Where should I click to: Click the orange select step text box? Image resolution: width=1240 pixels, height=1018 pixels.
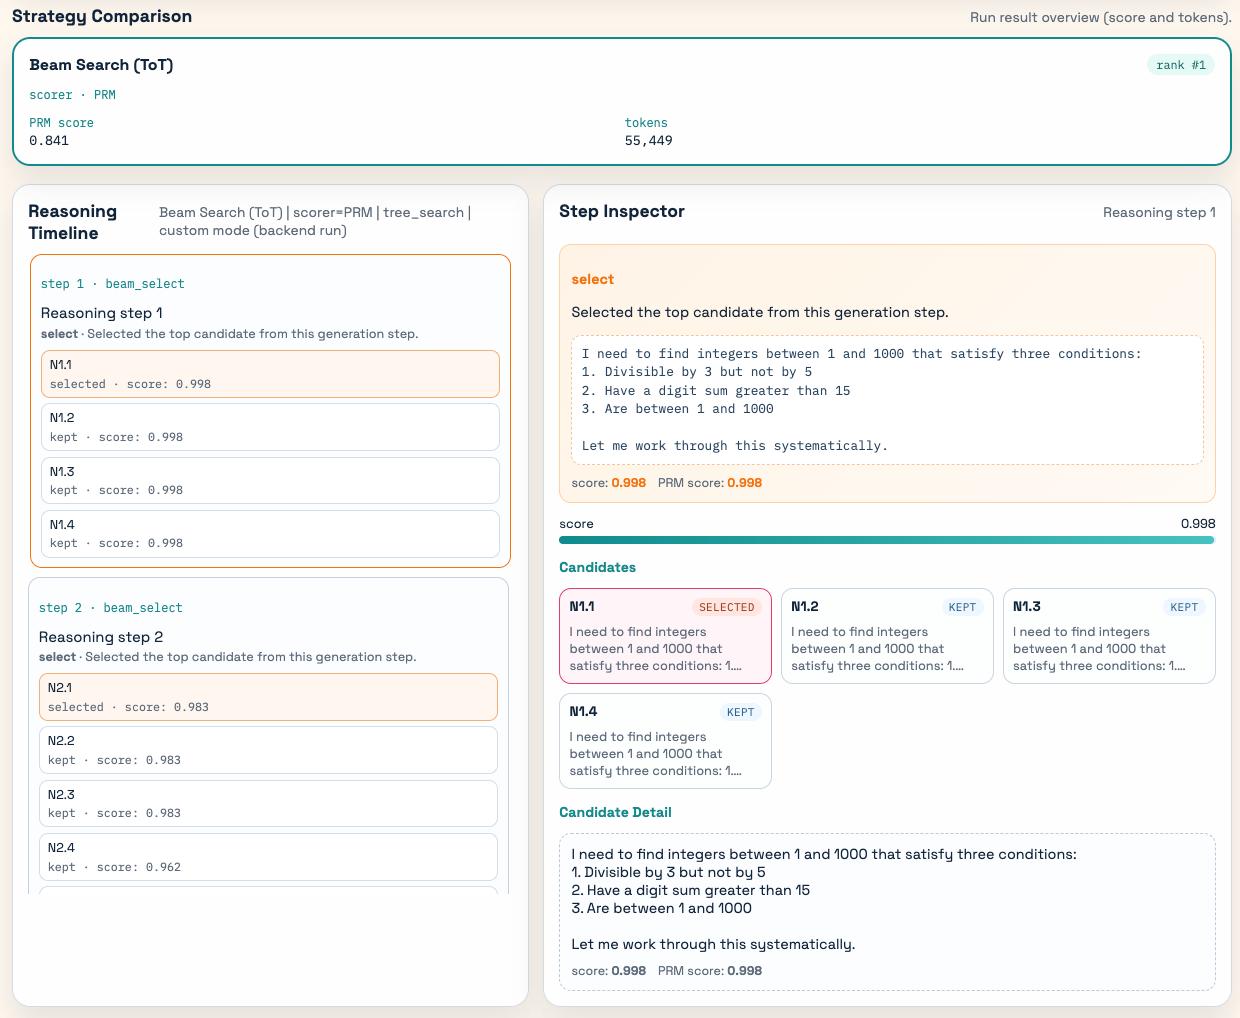pyautogui.click(x=887, y=400)
